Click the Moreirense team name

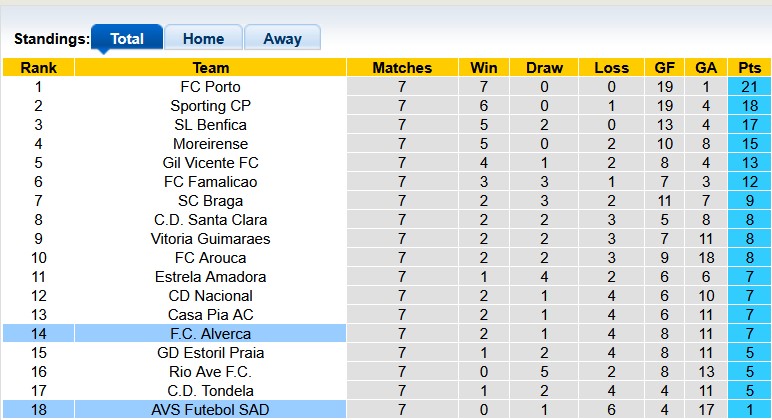tap(210, 144)
